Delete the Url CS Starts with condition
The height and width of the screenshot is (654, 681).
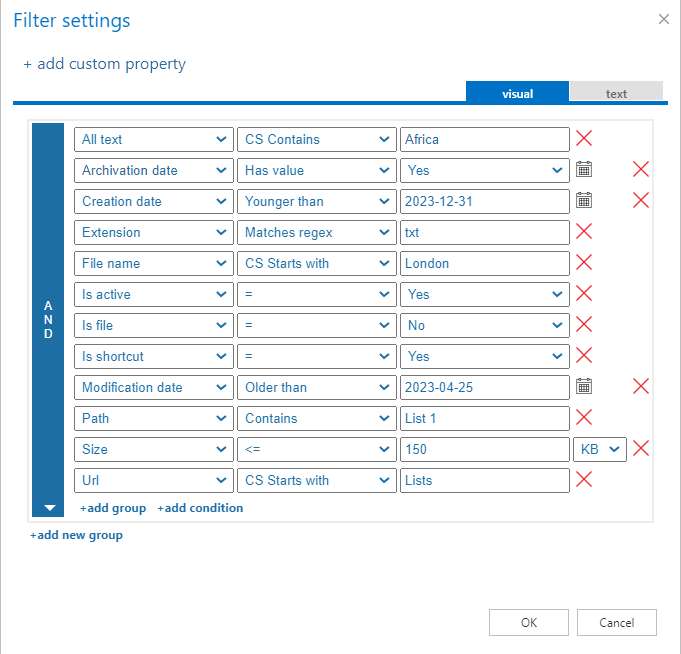pos(584,480)
